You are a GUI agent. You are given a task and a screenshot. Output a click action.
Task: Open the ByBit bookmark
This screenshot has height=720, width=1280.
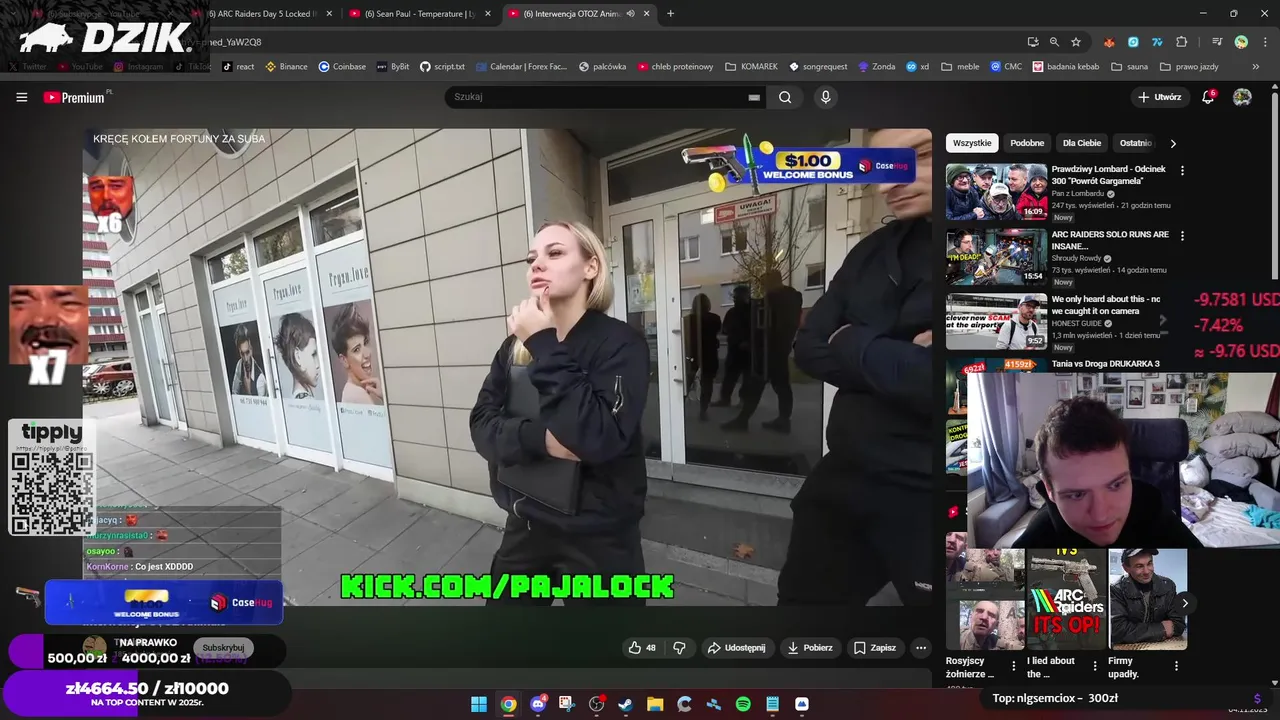click(x=393, y=67)
